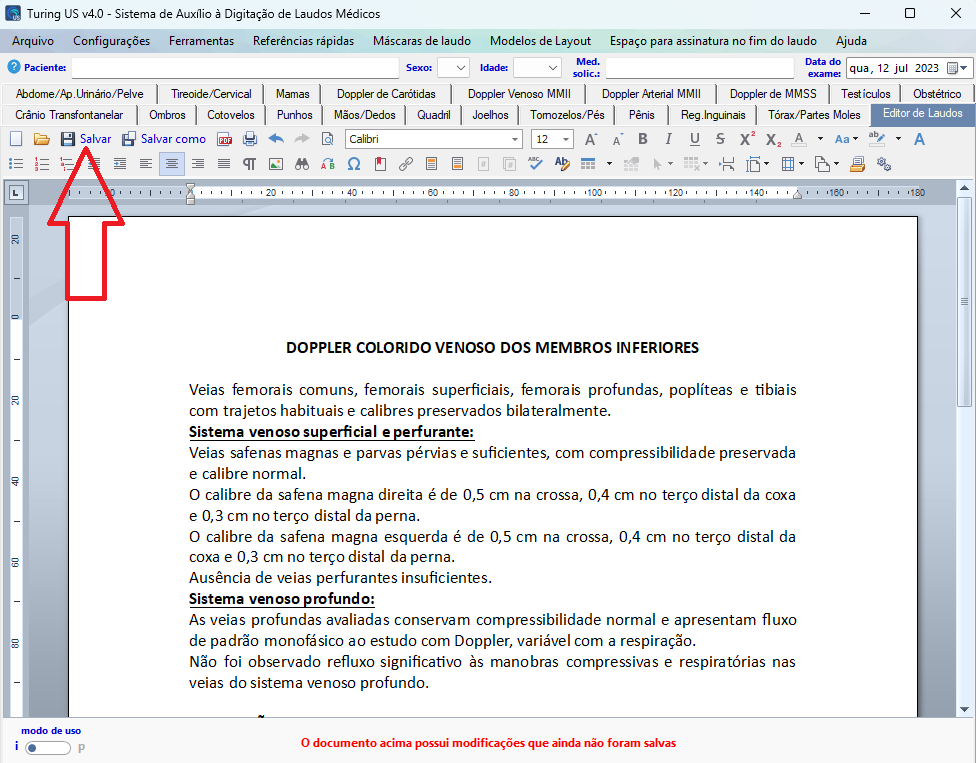Toggle Bold formatting

click(642, 139)
